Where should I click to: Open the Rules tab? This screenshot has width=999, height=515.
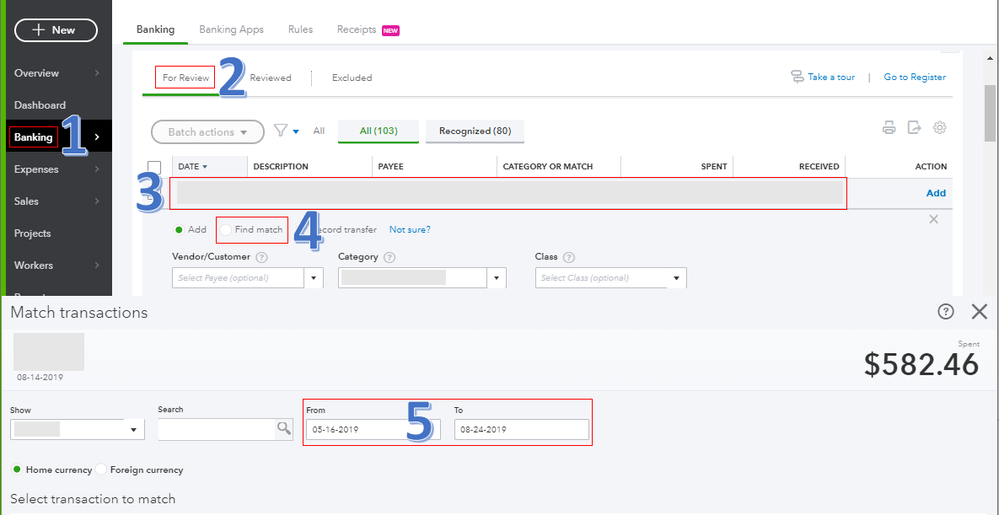click(300, 29)
